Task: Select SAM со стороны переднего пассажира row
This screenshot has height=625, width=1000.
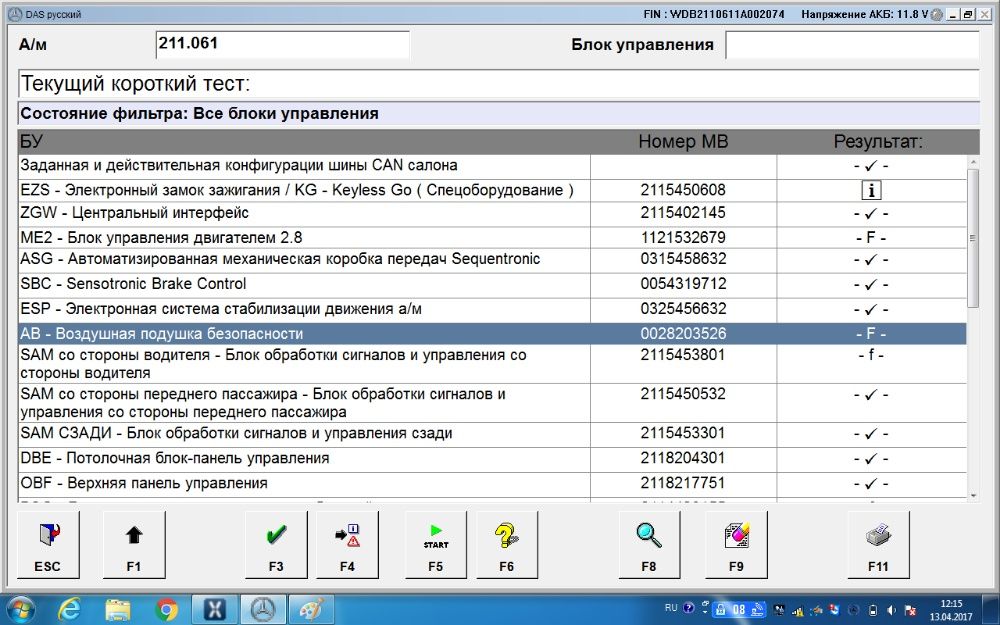Action: 492,403
